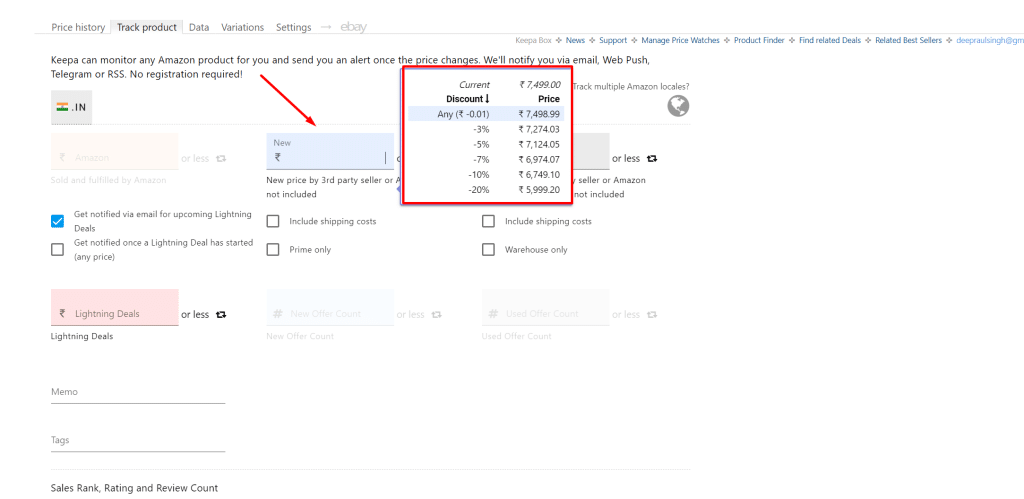The image size is (1024, 499).
Task: Click the Memo text field
Action: coord(137,392)
